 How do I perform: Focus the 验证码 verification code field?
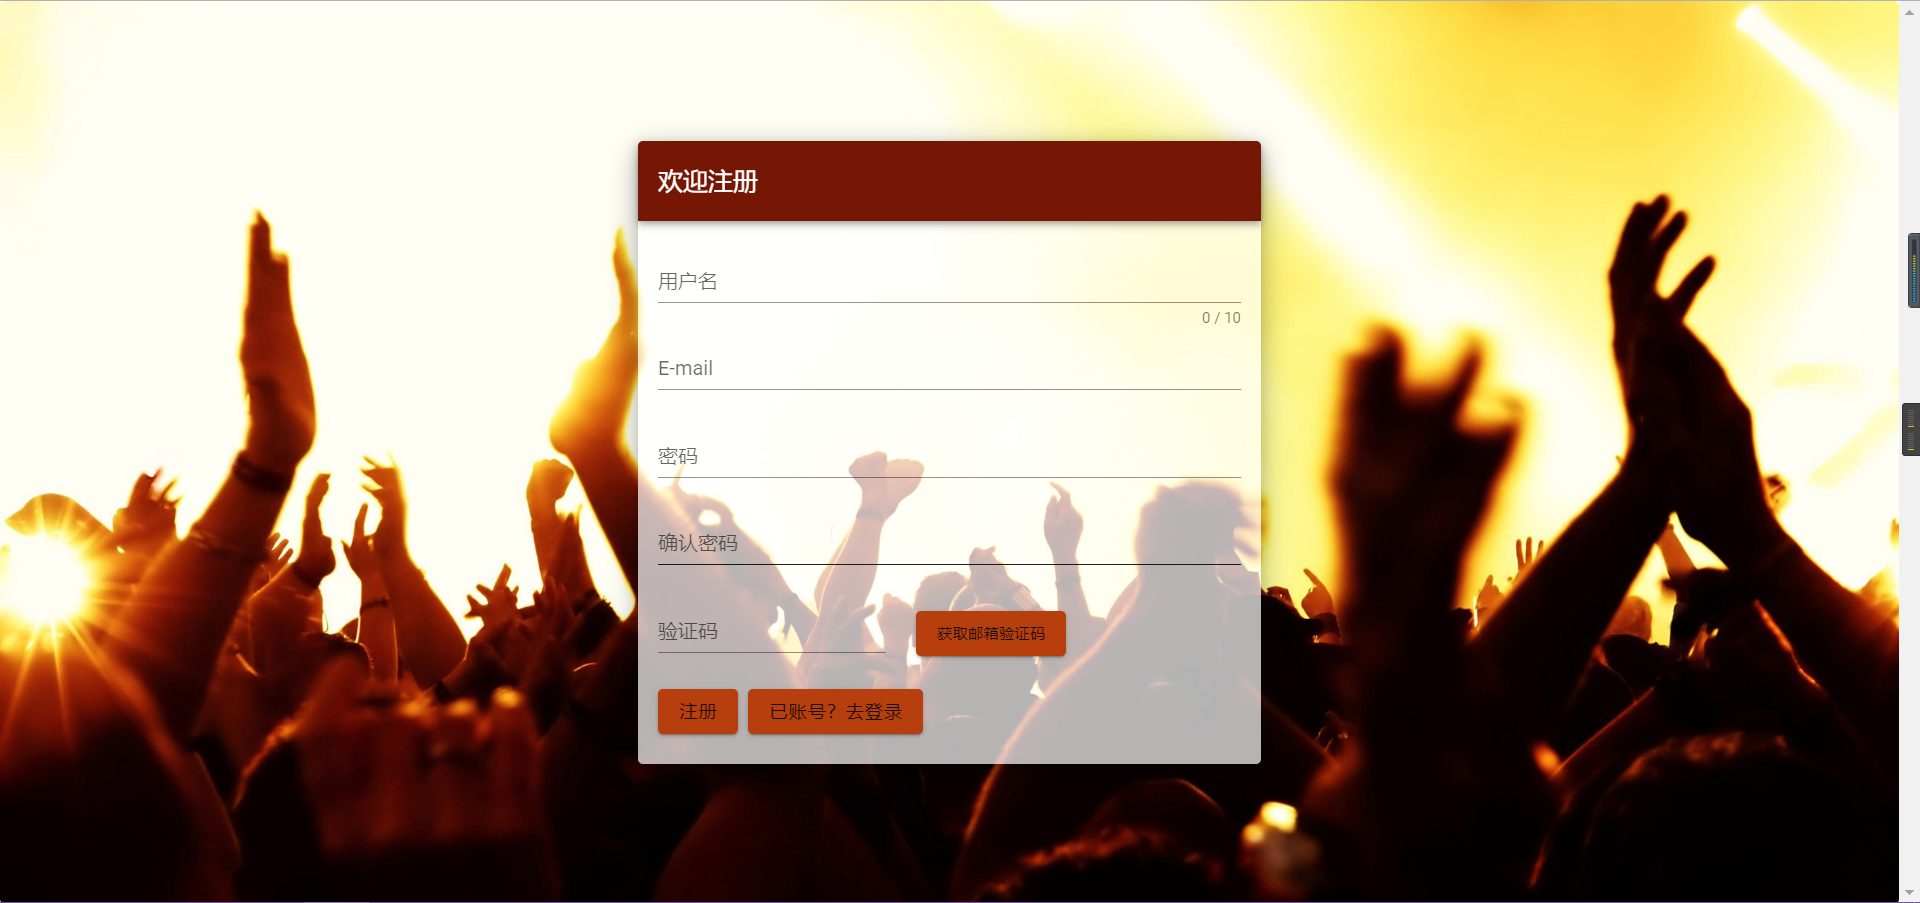pyautogui.click(x=771, y=632)
